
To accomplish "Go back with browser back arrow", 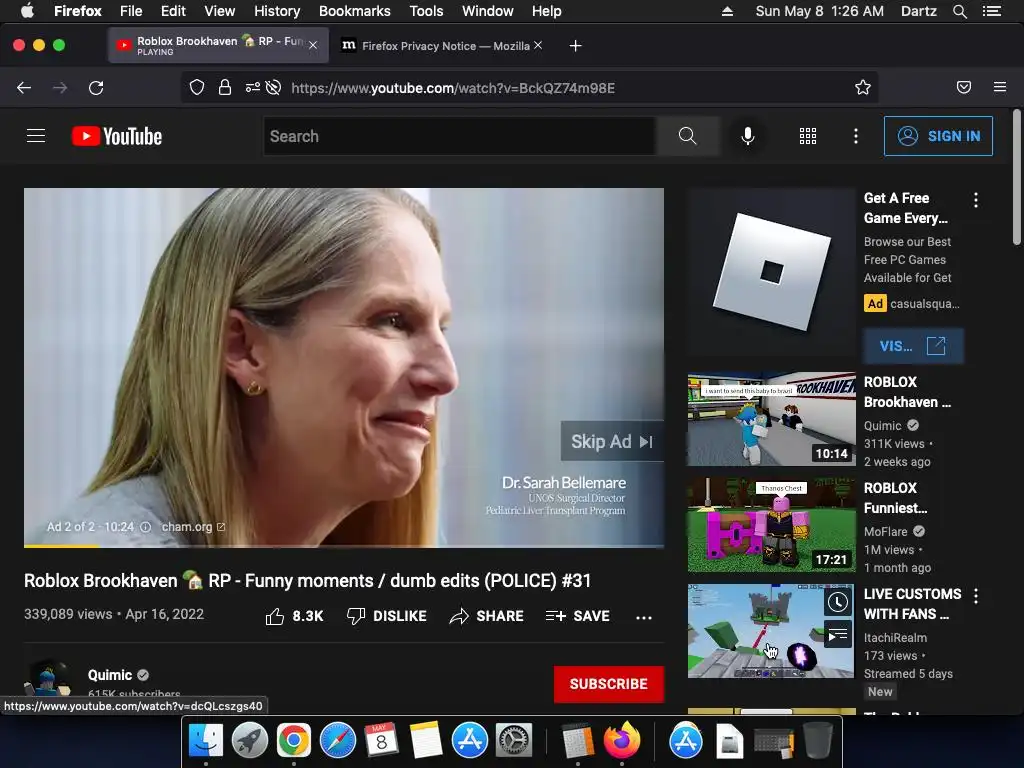I will pyautogui.click(x=24, y=88).
